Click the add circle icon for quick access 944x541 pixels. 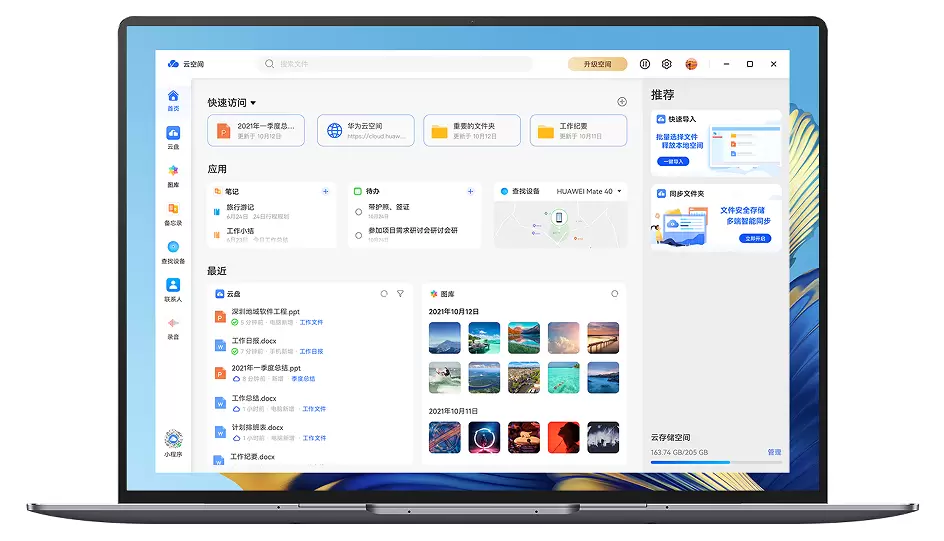click(622, 102)
